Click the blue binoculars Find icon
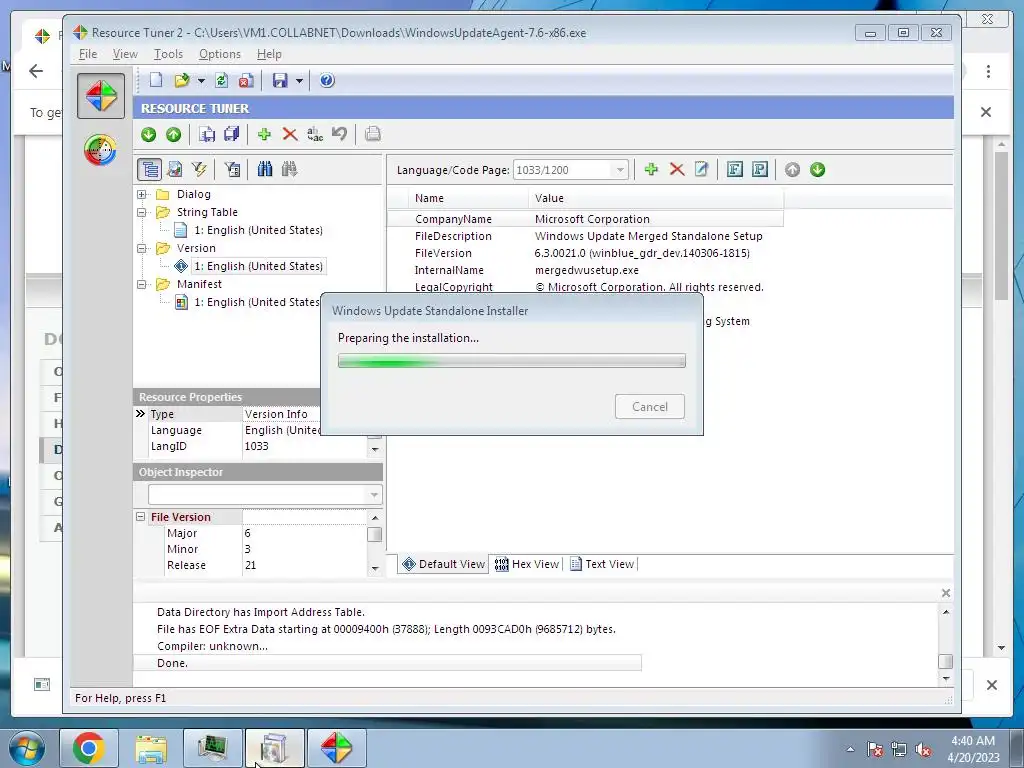The image size is (1024, 768). click(264, 170)
